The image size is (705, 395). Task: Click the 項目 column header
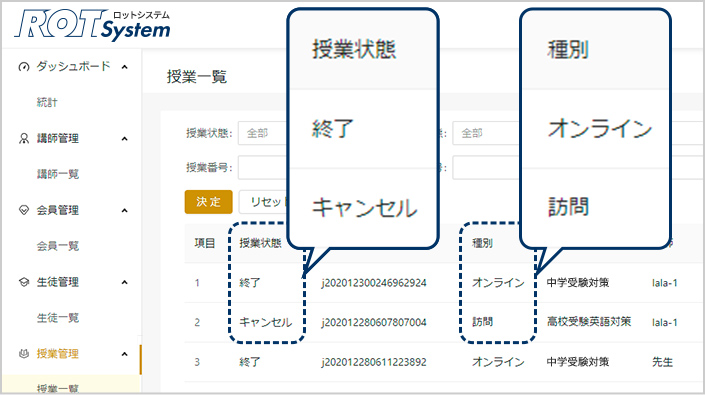(x=205, y=243)
